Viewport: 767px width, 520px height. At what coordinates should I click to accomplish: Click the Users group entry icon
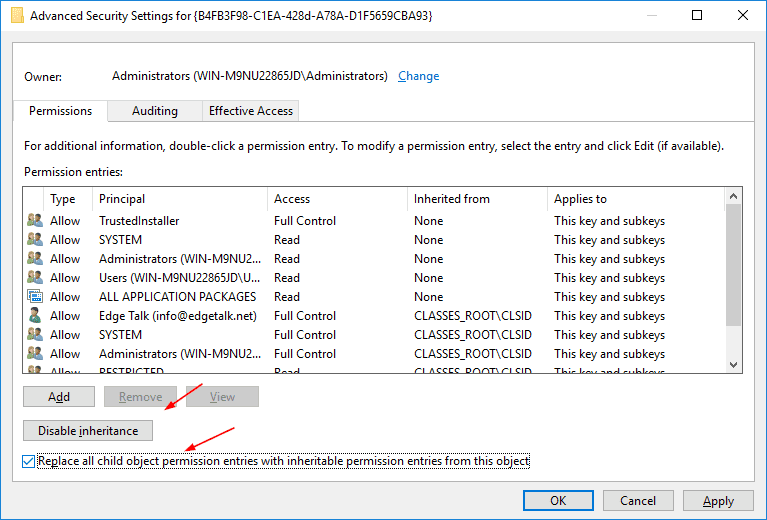click(x=35, y=277)
